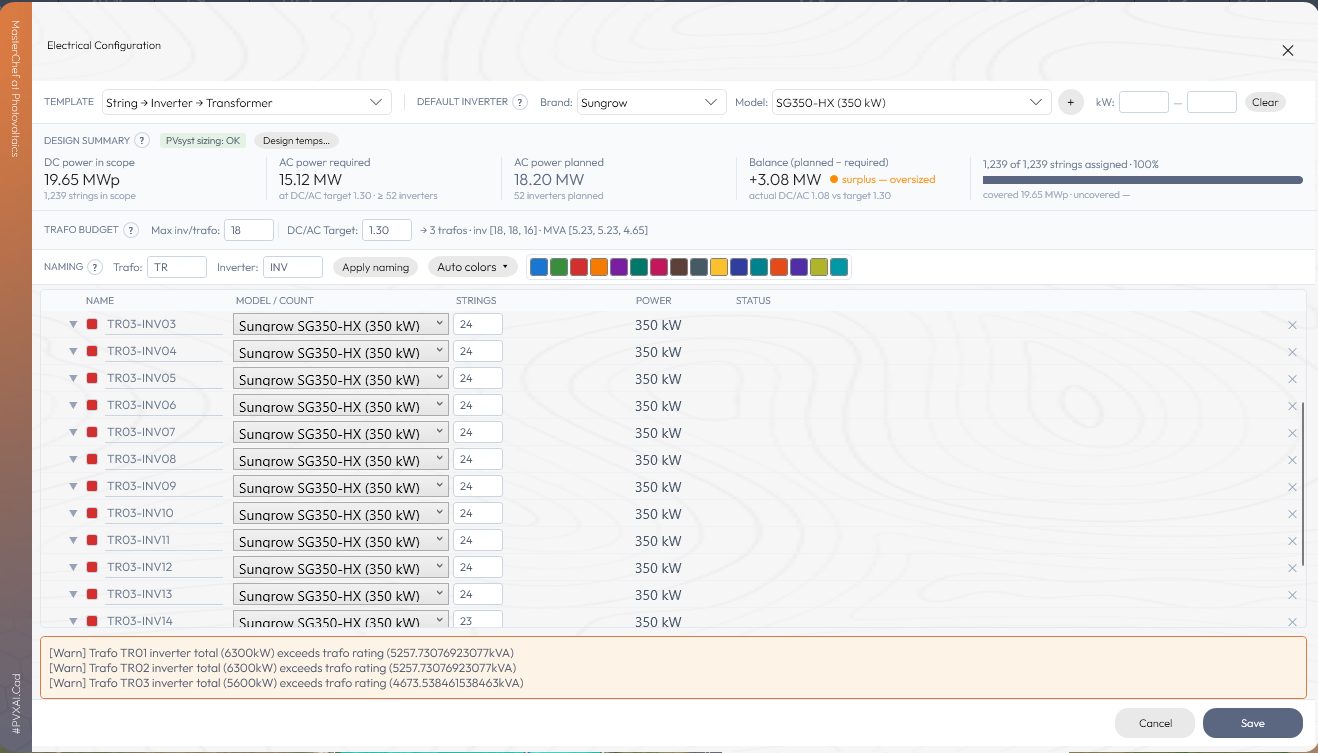Select the slate gray color swatch
This screenshot has height=753, width=1318.
[699, 267]
